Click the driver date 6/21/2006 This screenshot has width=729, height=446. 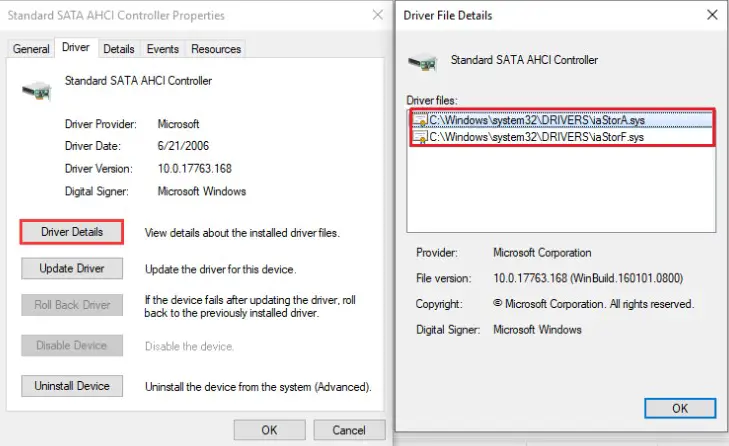tap(183, 146)
